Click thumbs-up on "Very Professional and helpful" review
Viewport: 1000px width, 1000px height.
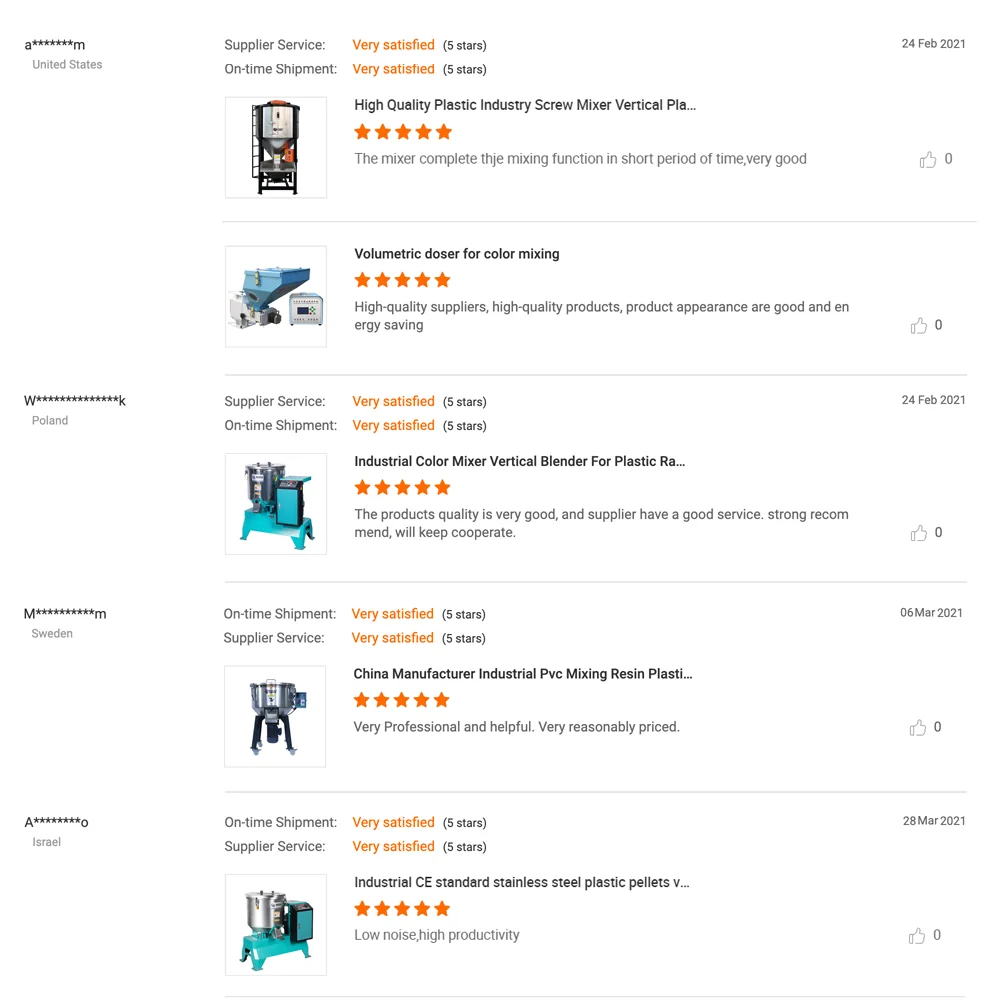point(918,728)
